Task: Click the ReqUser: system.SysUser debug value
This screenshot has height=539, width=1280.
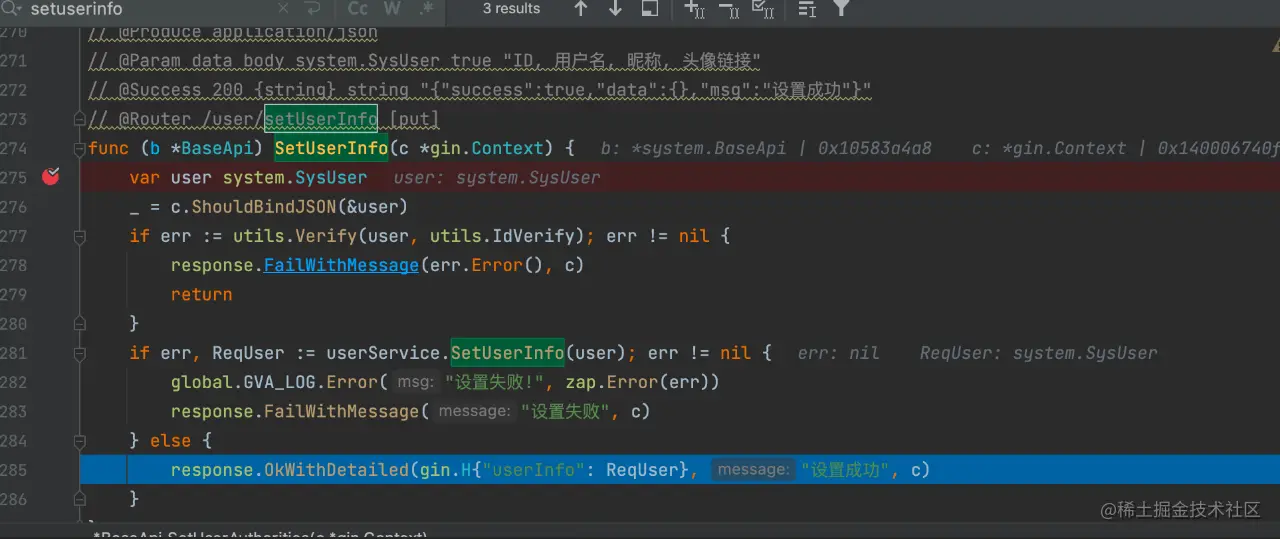Action: pyautogui.click(x=1038, y=353)
